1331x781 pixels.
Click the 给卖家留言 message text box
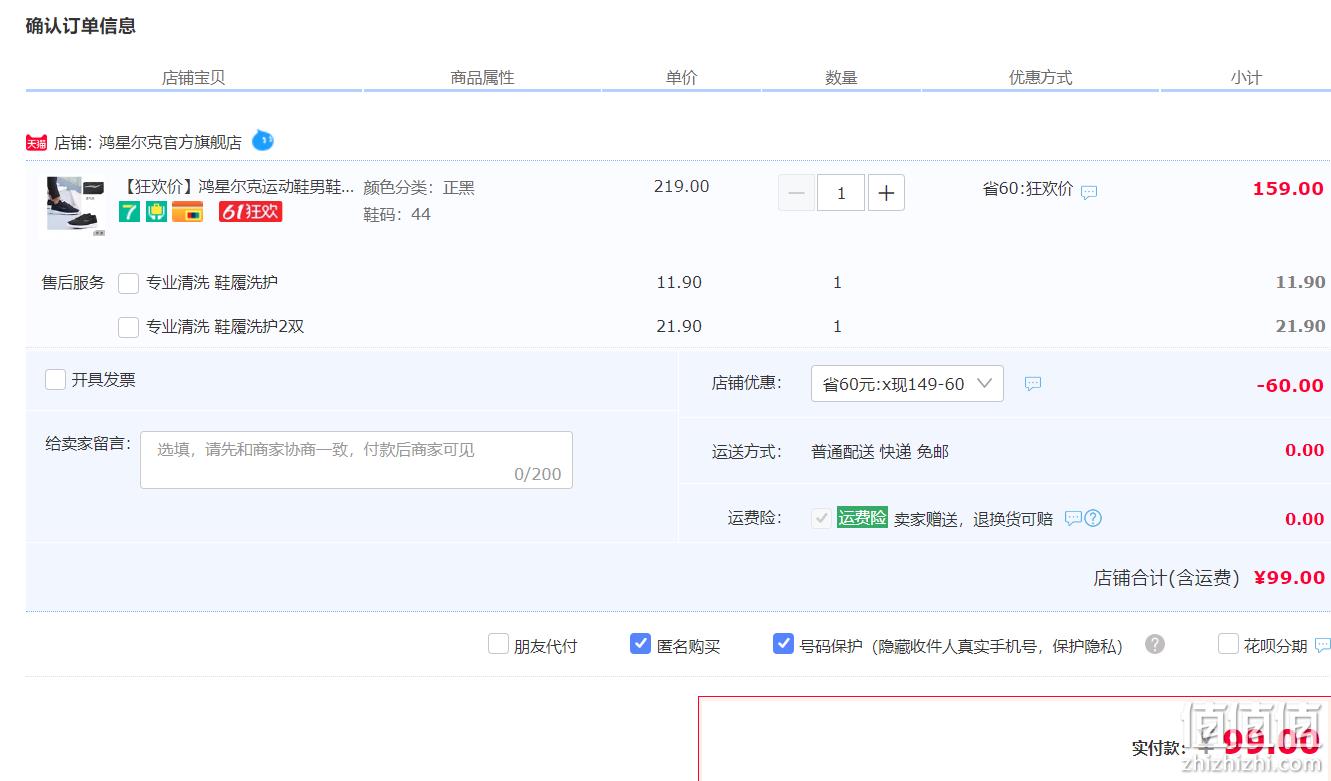[x=356, y=460]
